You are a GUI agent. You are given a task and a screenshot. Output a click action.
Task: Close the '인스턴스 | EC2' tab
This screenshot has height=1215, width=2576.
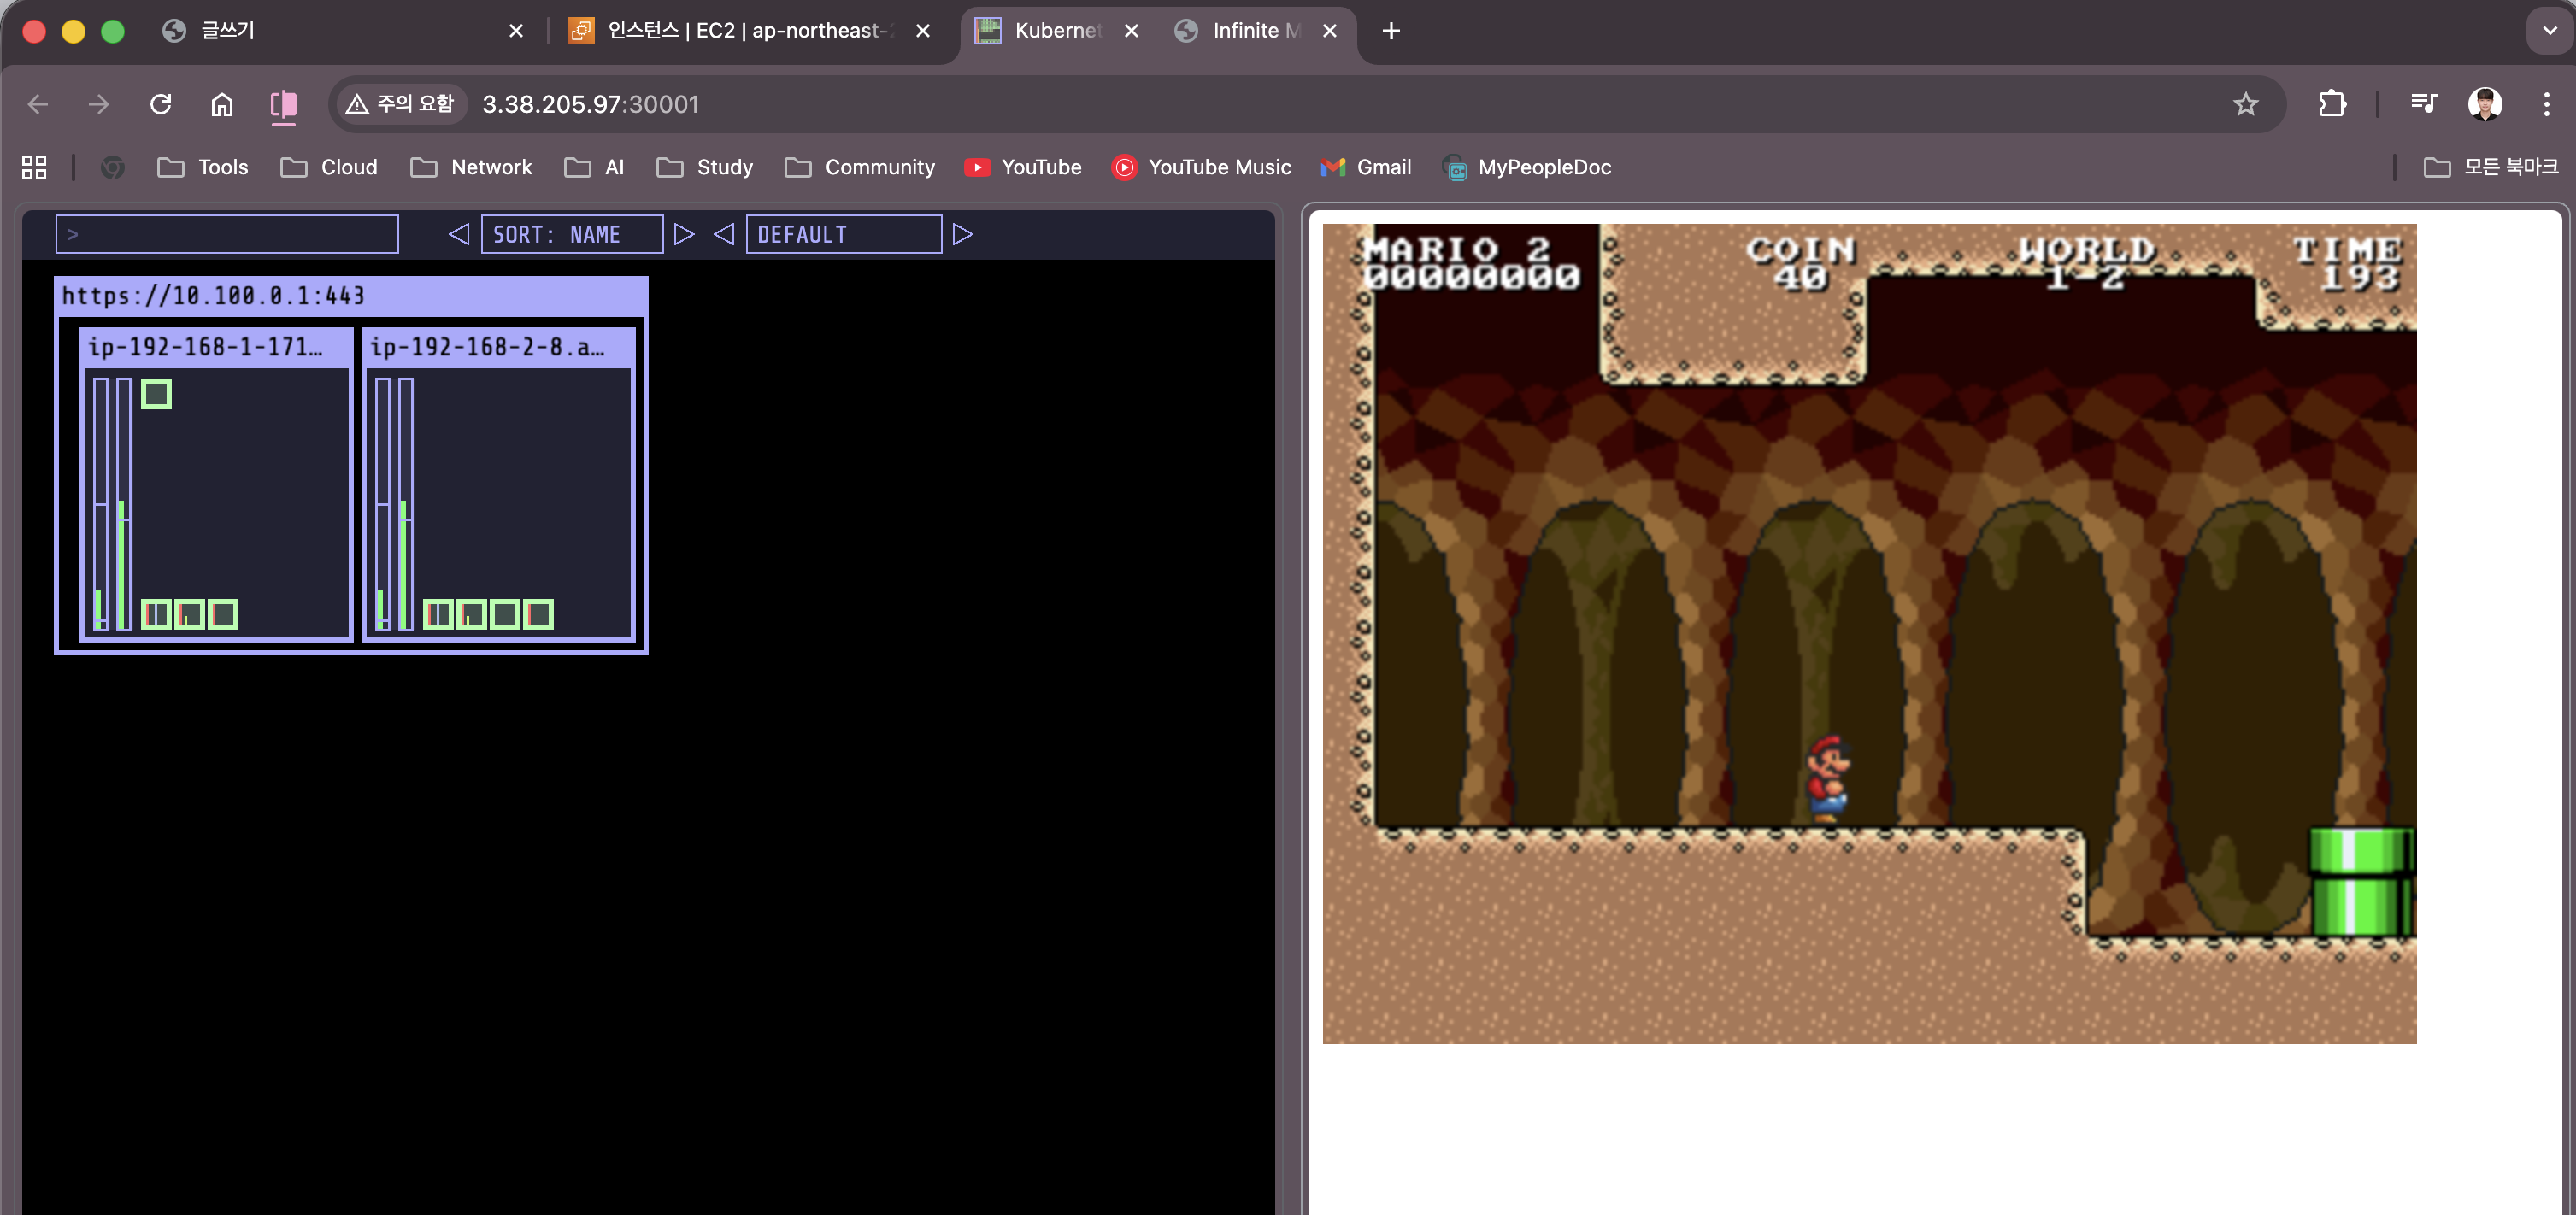pyautogui.click(x=923, y=31)
